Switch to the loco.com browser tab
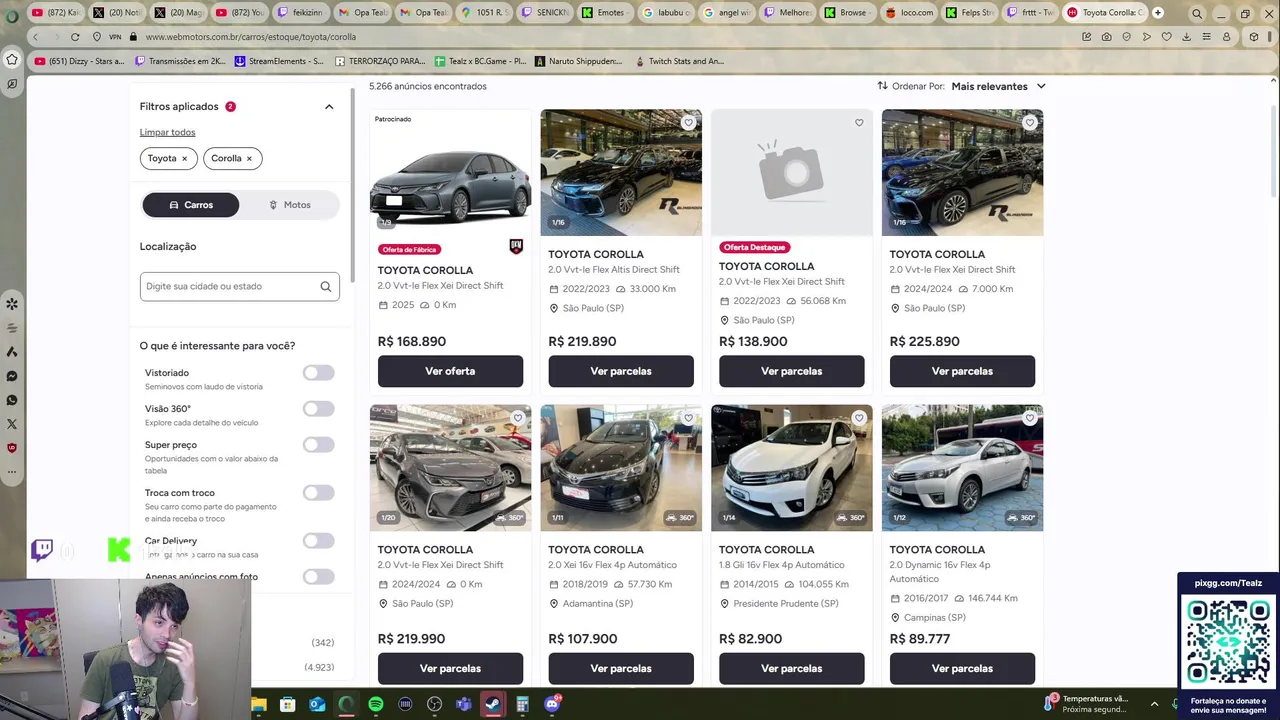This screenshot has height=720, width=1280. (910, 13)
